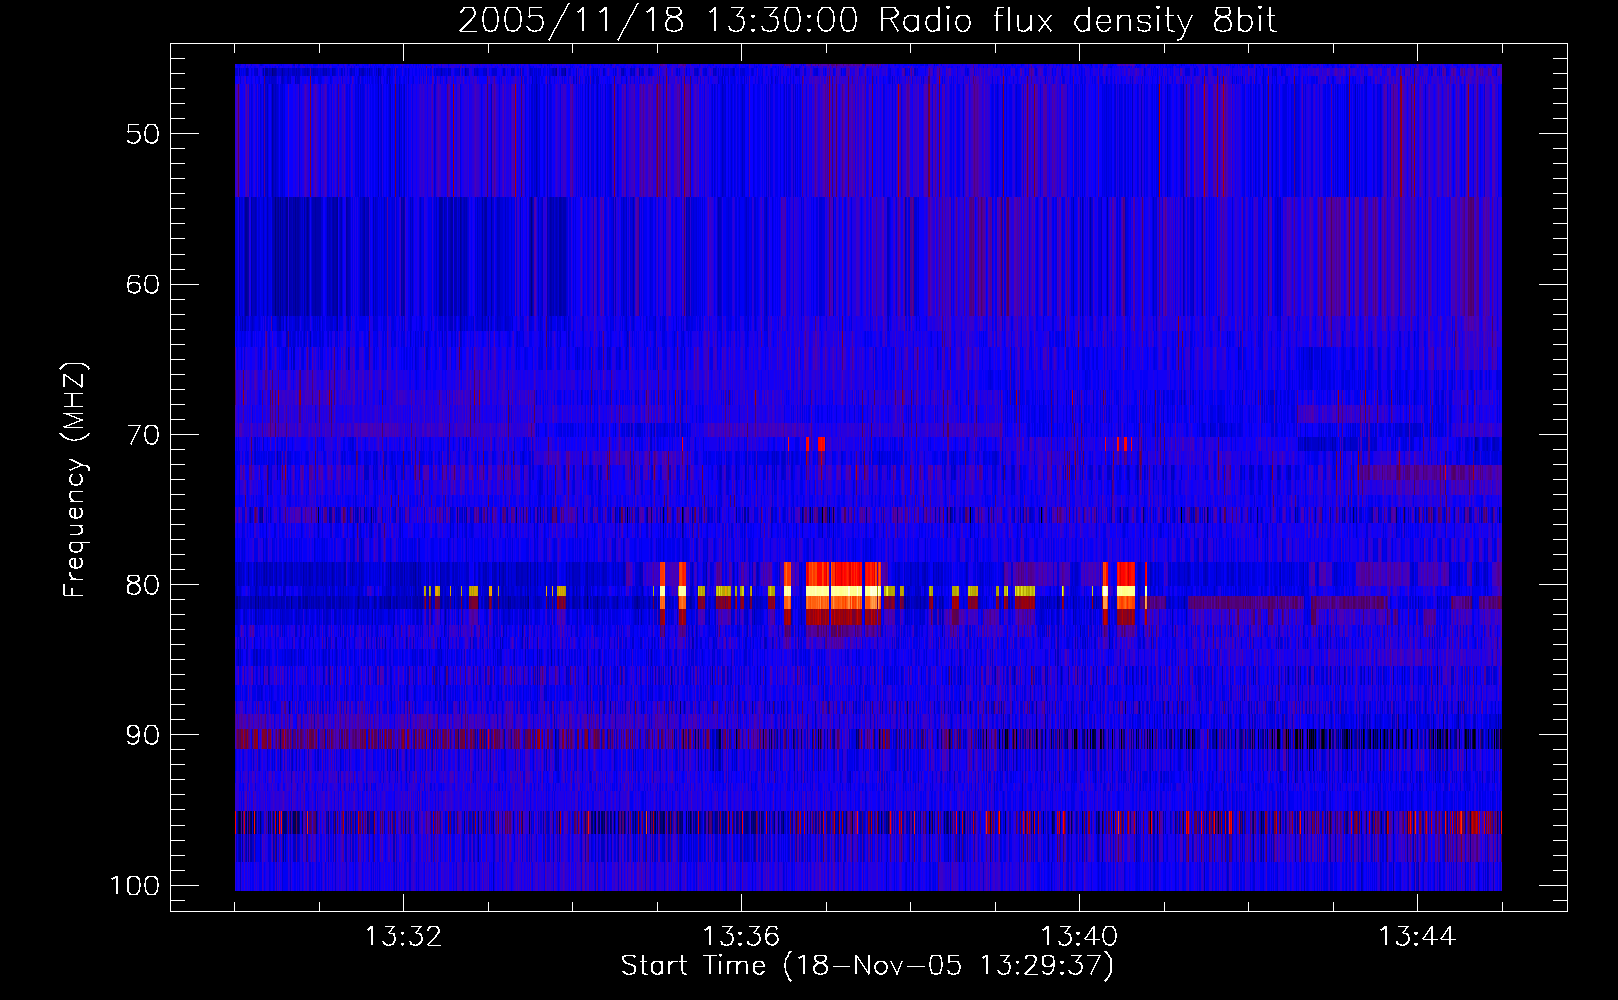Click the 70 frequency tick label
The height and width of the screenshot is (1000, 1618).
pyautogui.click(x=142, y=435)
